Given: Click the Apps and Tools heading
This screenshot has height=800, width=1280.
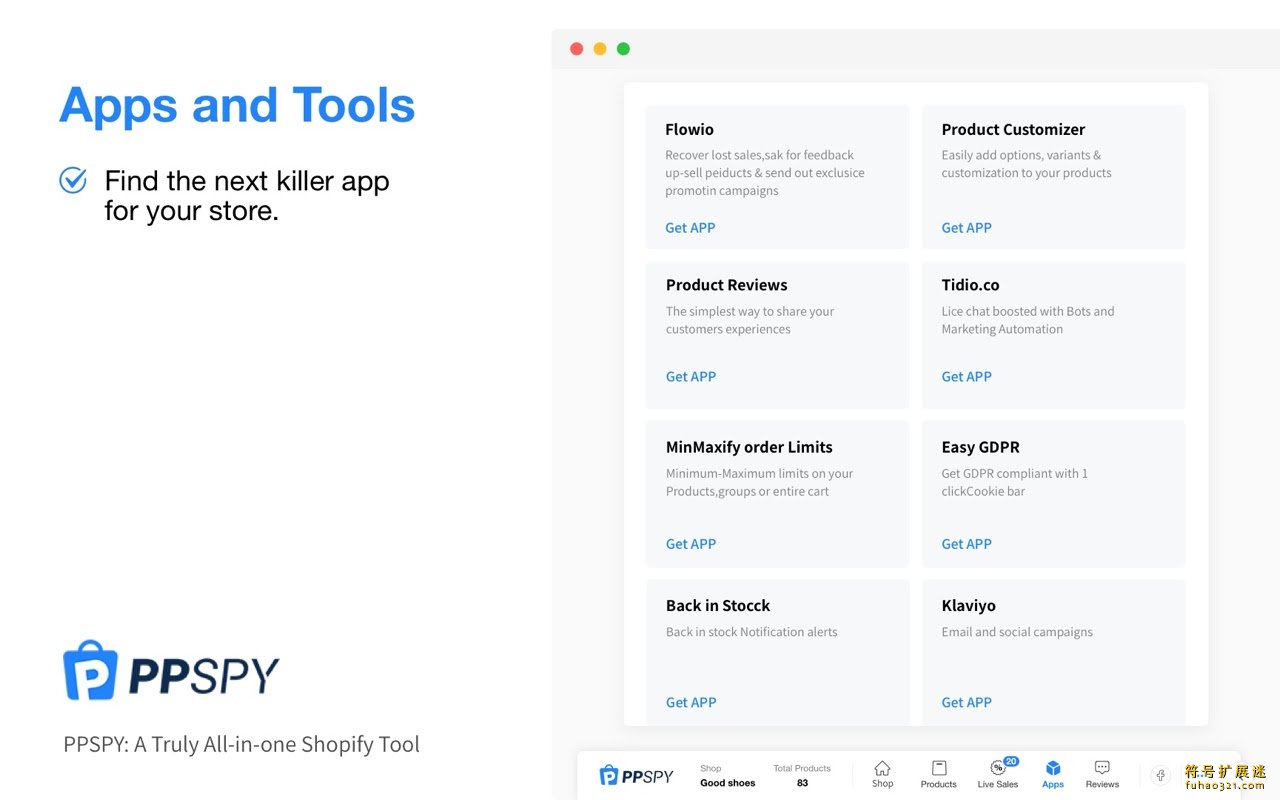Looking at the screenshot, I should pyautogui.click(x=237, y=105).
